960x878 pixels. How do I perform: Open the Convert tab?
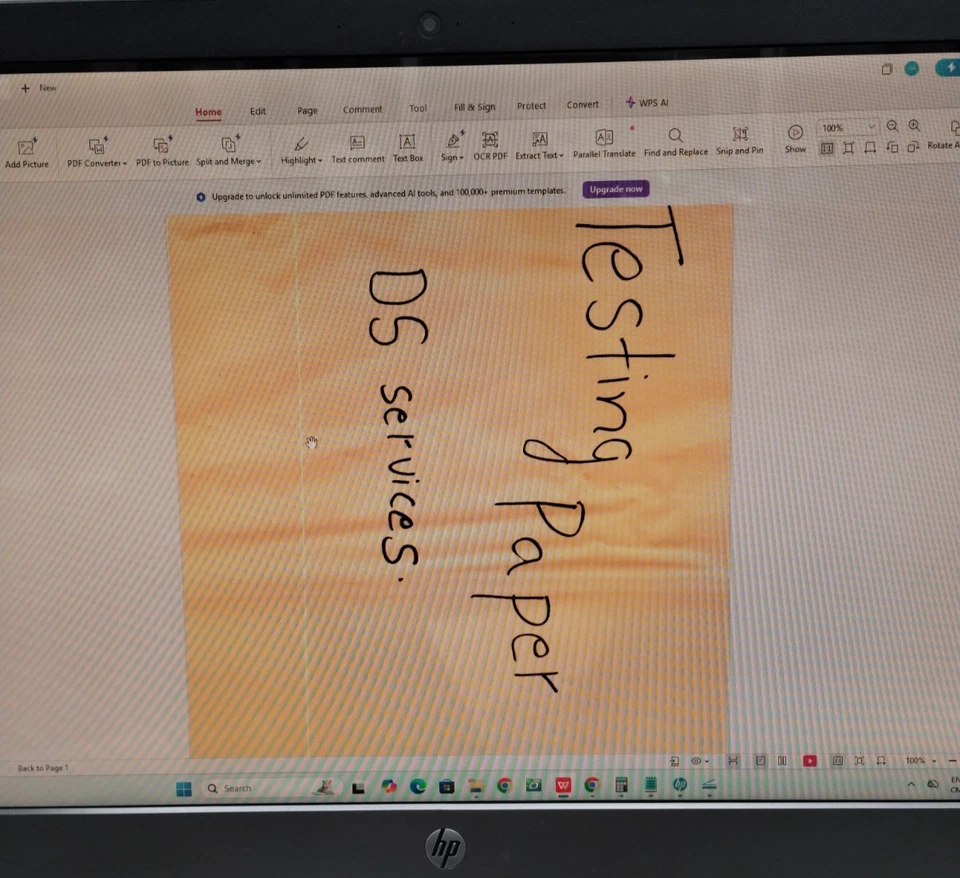pos(582,105)
